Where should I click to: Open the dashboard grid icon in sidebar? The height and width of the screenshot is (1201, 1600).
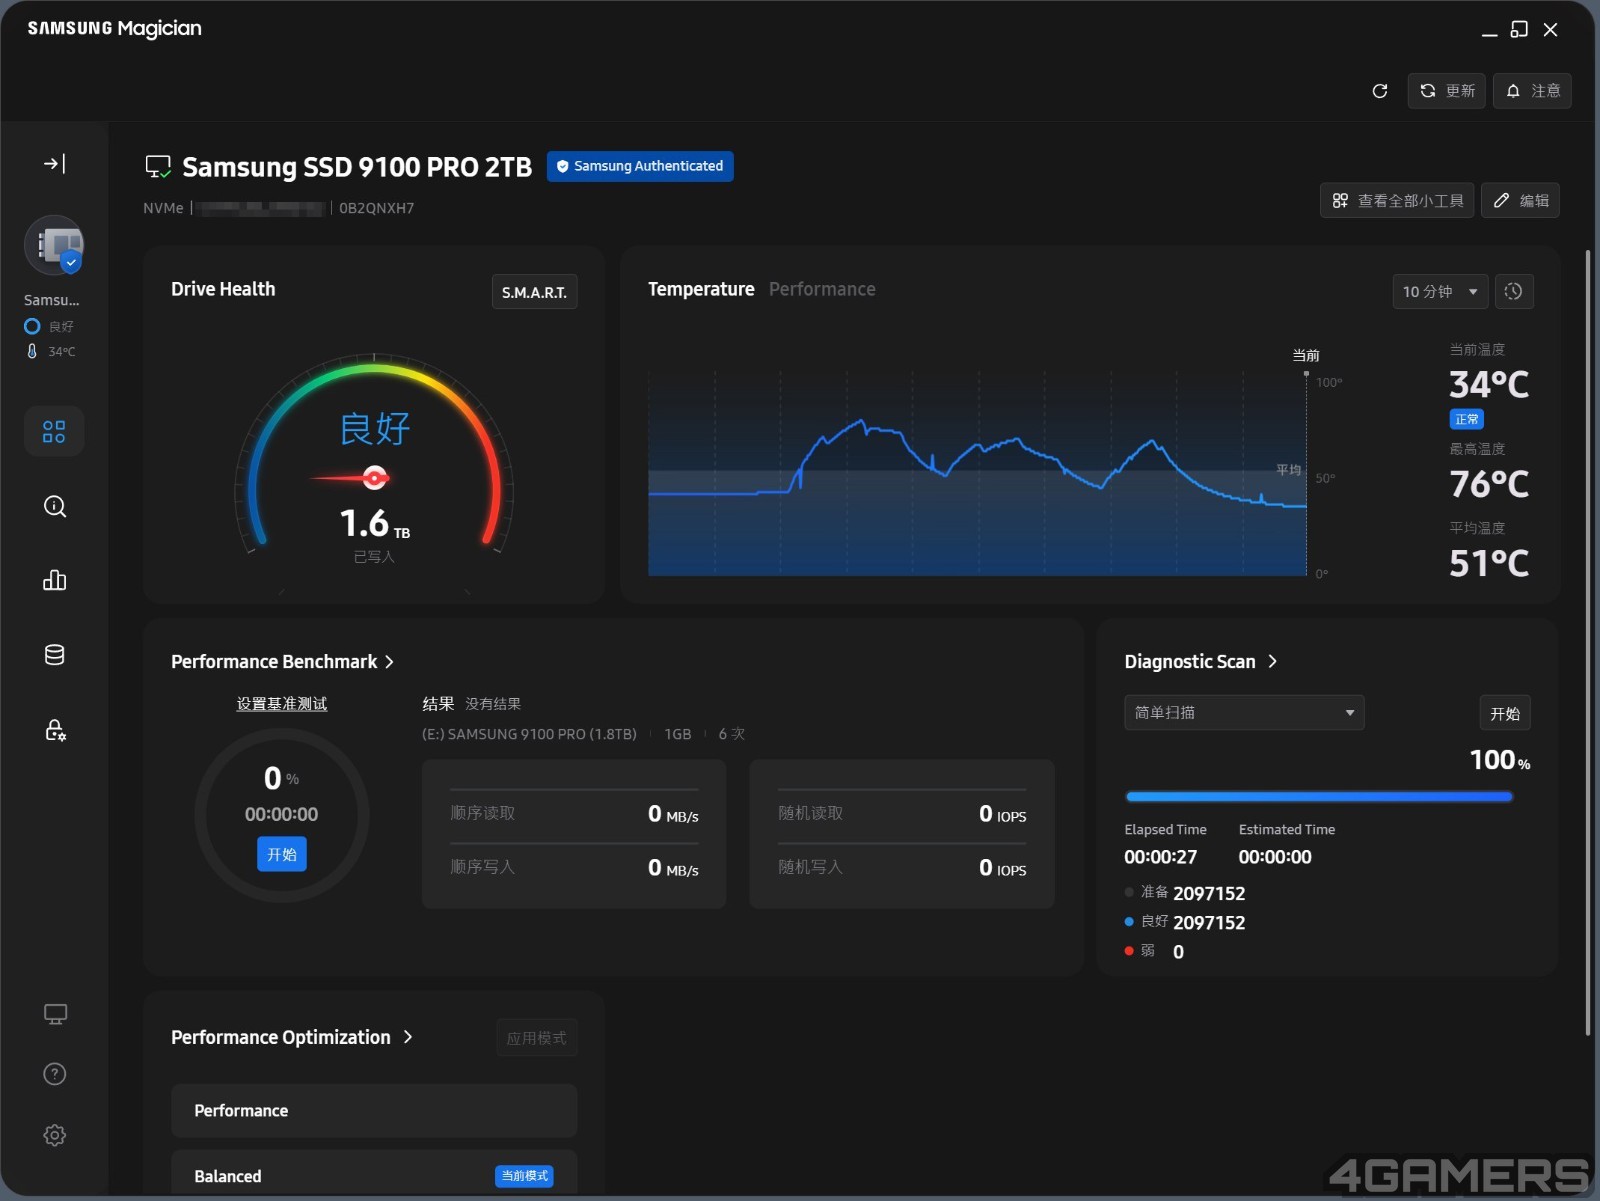(x=54, y=431)
